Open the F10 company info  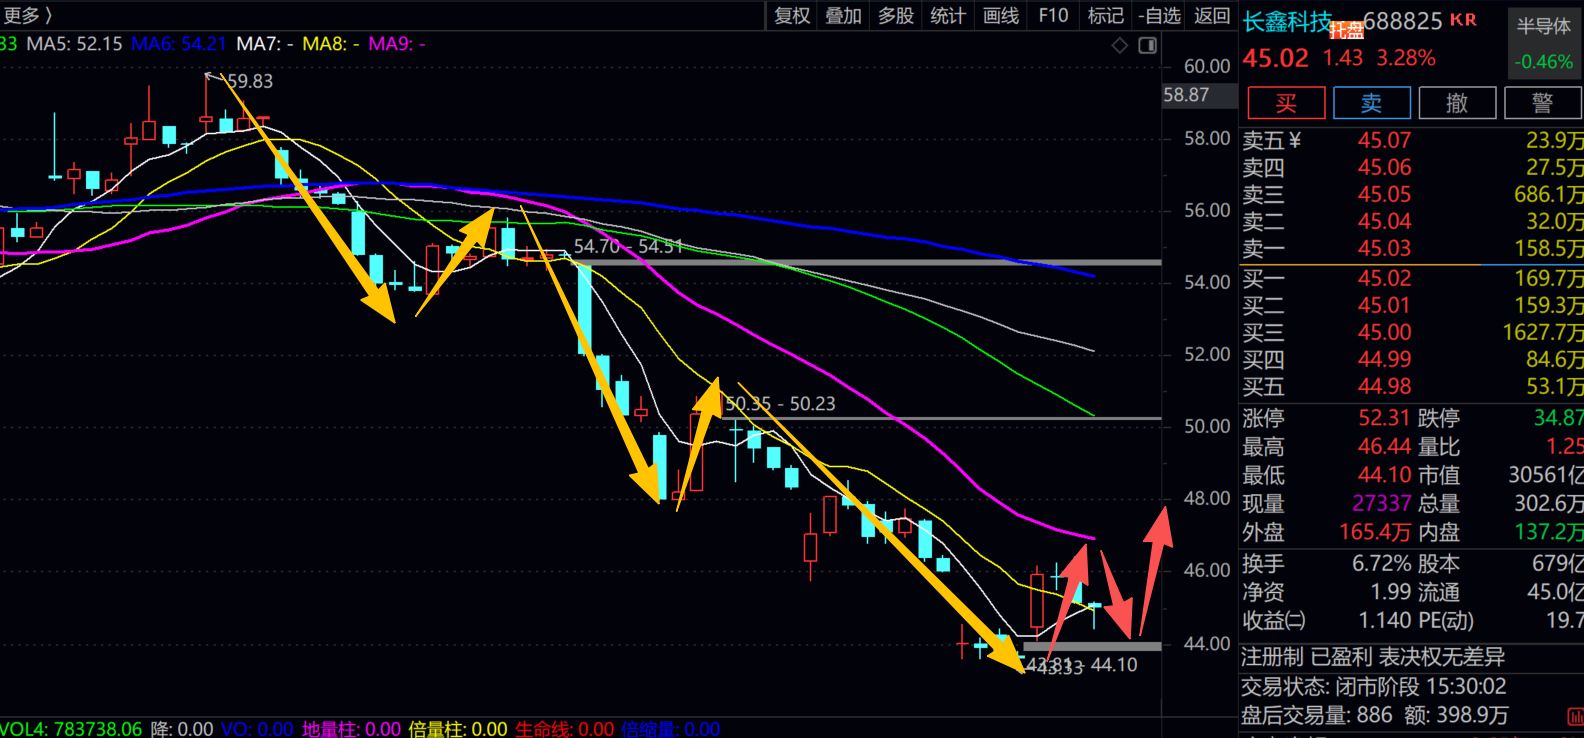coord(1053,16)
